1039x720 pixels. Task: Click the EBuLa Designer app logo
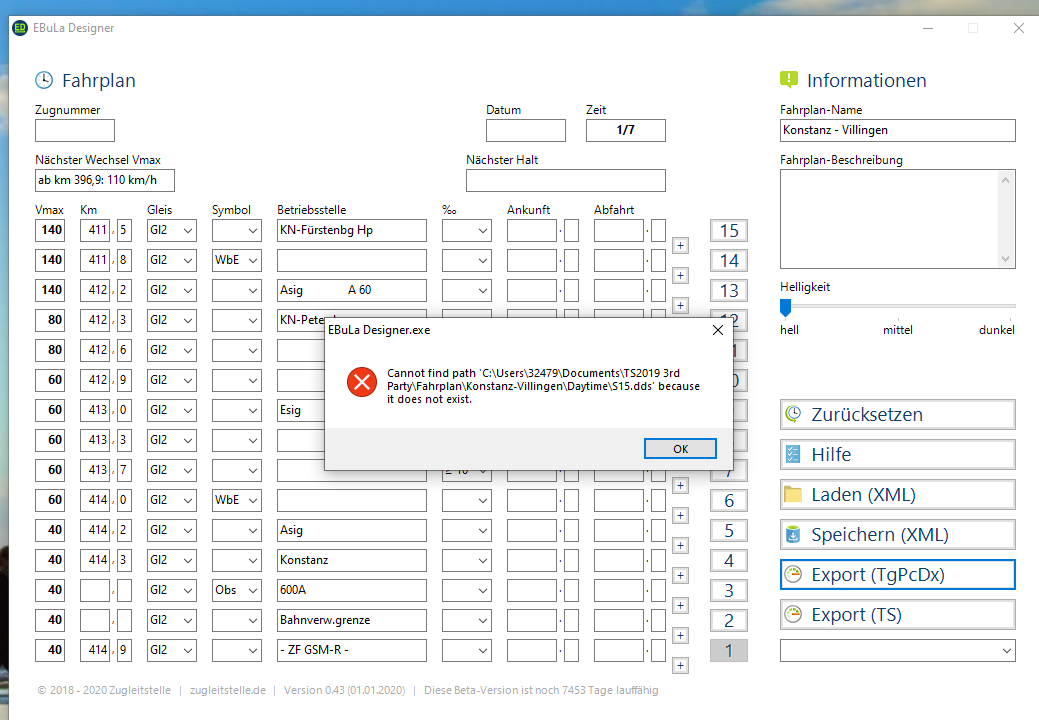(20, 28)
